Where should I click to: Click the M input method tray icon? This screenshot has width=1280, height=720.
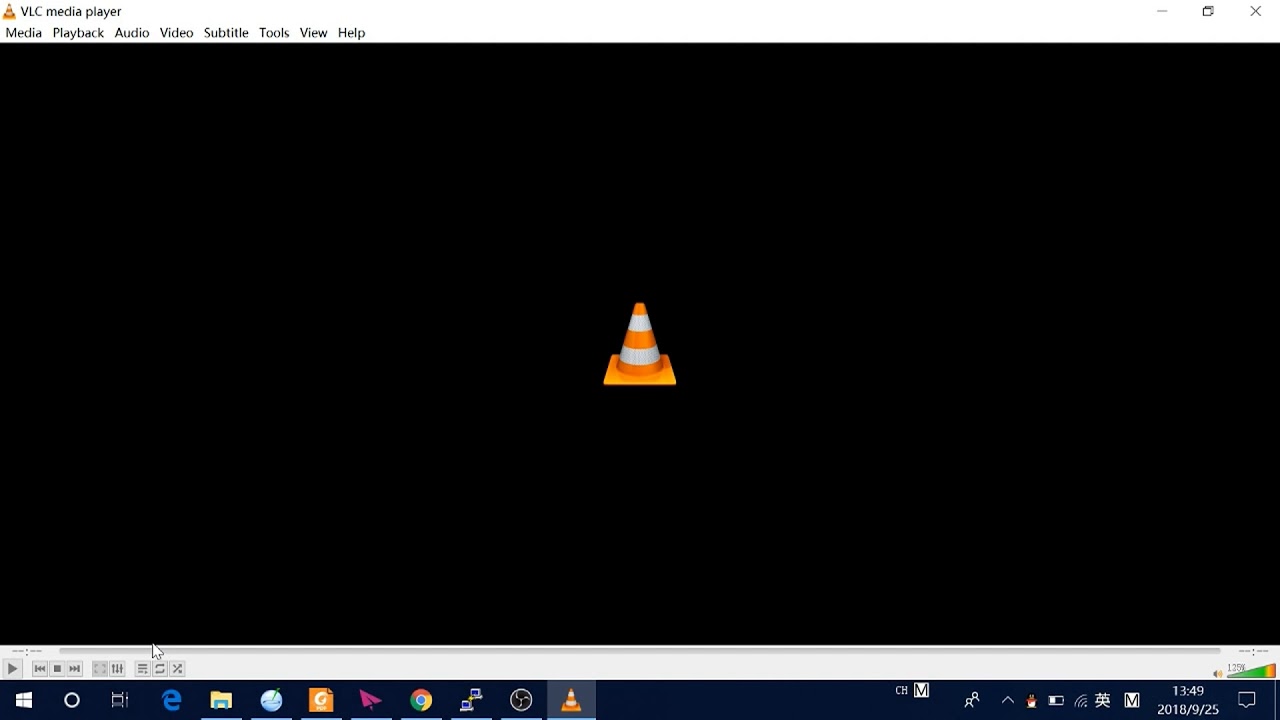coord(1132,701)
